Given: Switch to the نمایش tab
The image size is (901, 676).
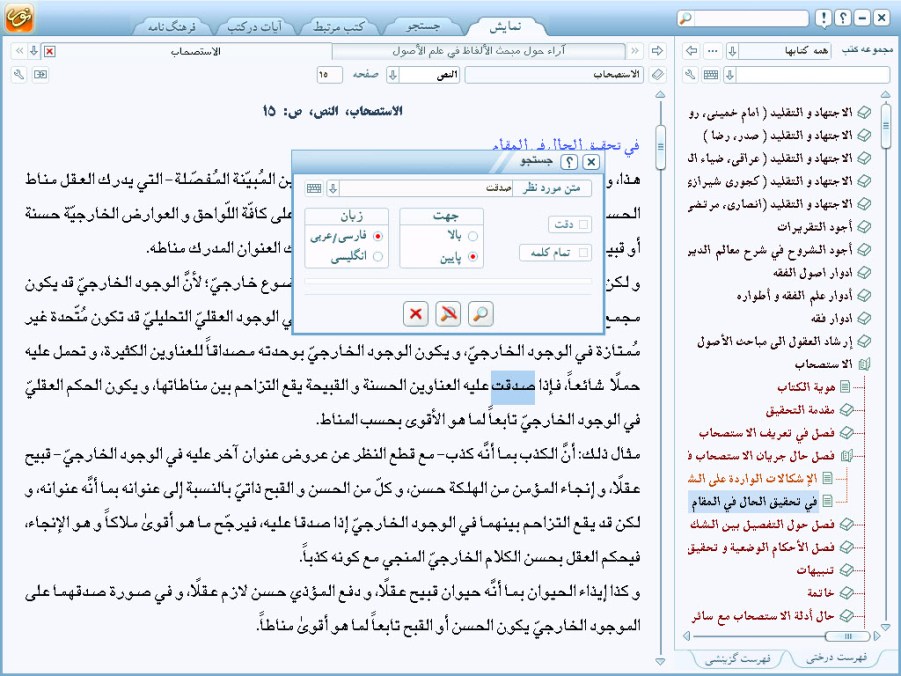Looking at the screenshot, I should tap(506, 26).
